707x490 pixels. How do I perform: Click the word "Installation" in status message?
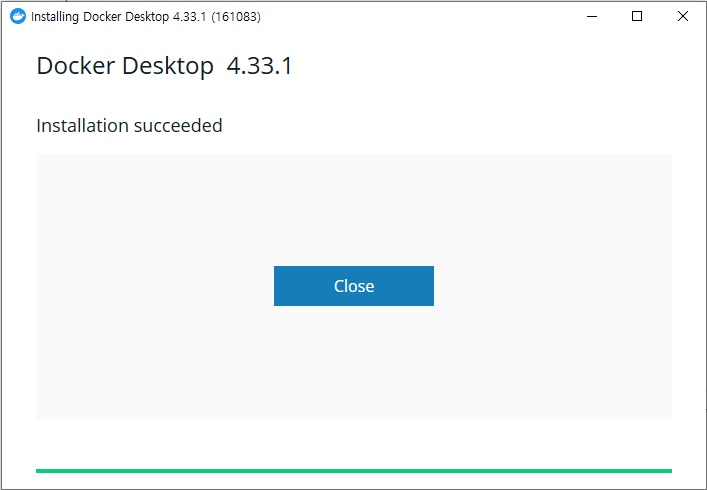click(x=83, y=126)
